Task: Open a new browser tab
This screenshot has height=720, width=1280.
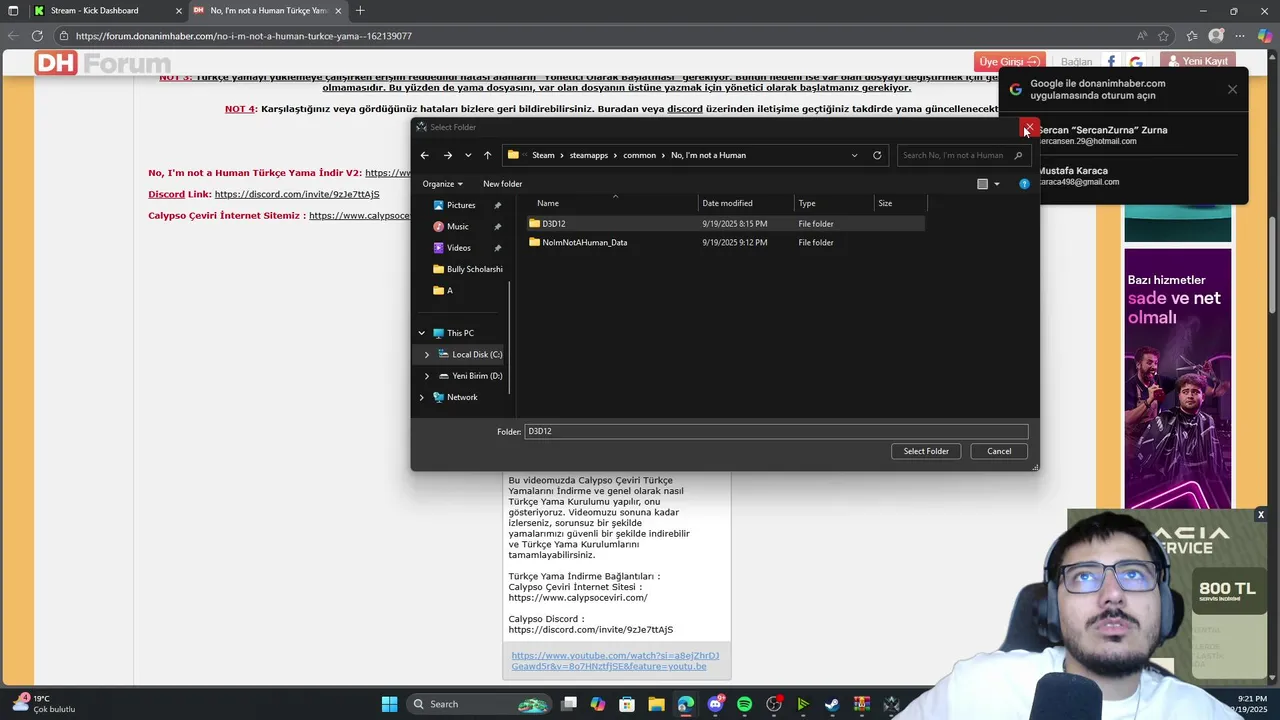Action: click(x=360, y=11)
